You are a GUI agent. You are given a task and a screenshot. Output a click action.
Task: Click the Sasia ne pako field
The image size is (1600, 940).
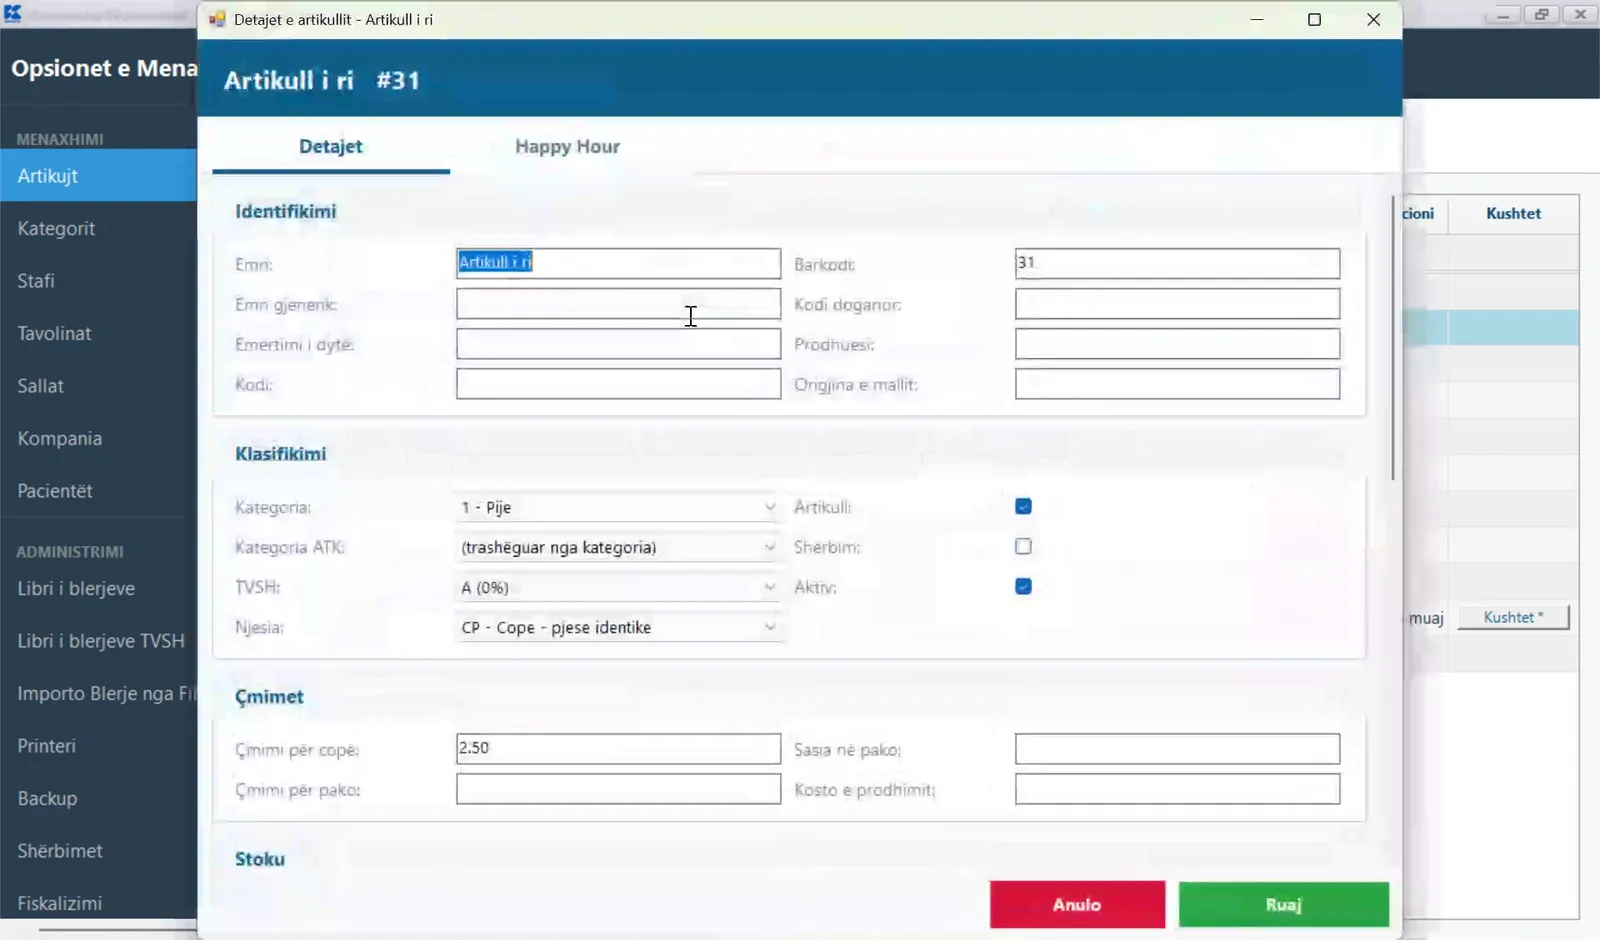pos(1177,749)
